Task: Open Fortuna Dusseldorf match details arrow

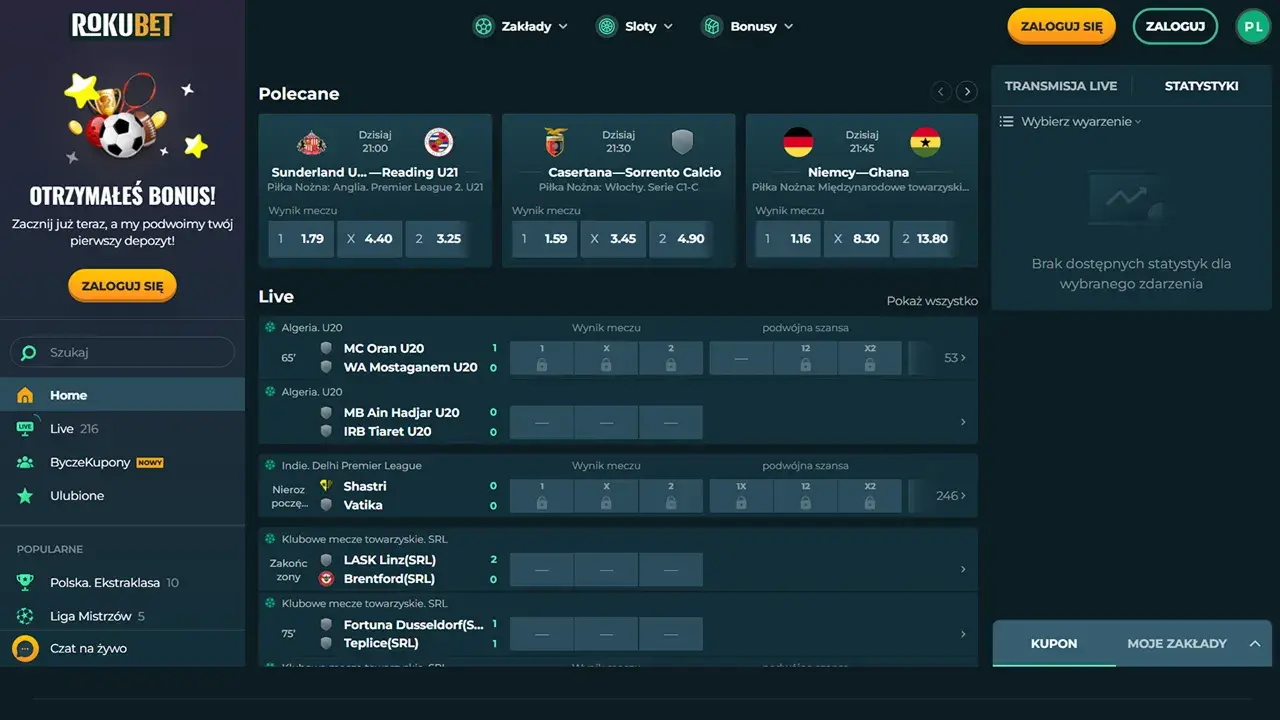Action: point(963,634)
